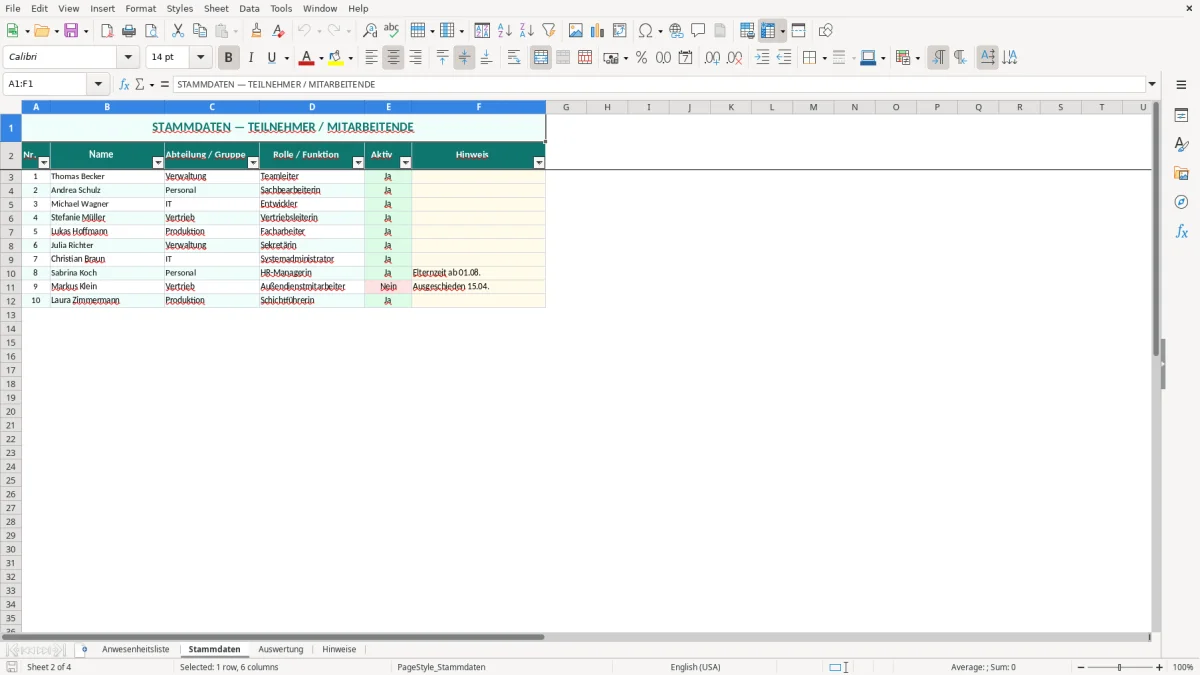Click the Font Color red swatch
The width and height of the screenshot is (1200, 675).
306,58
